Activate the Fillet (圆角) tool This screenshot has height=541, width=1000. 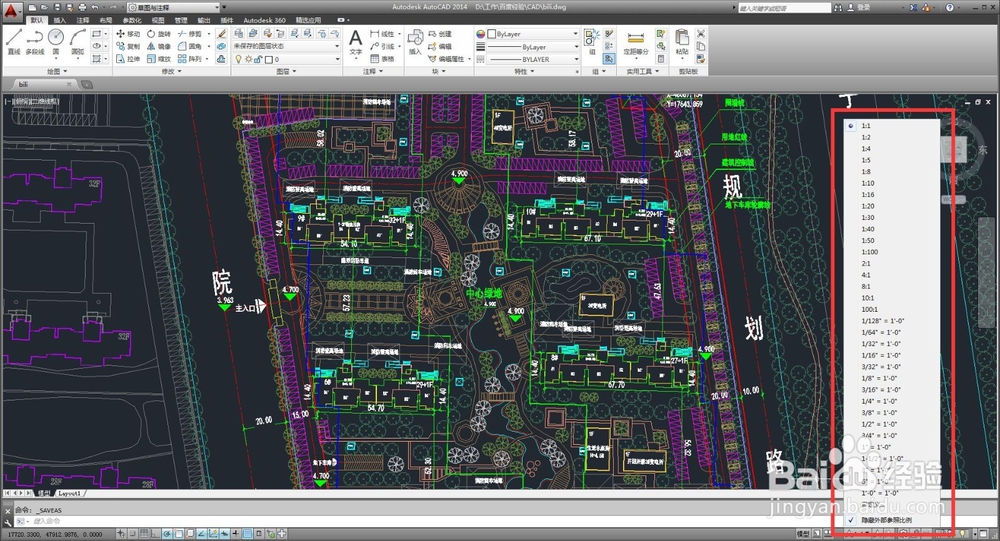(189, 46)
